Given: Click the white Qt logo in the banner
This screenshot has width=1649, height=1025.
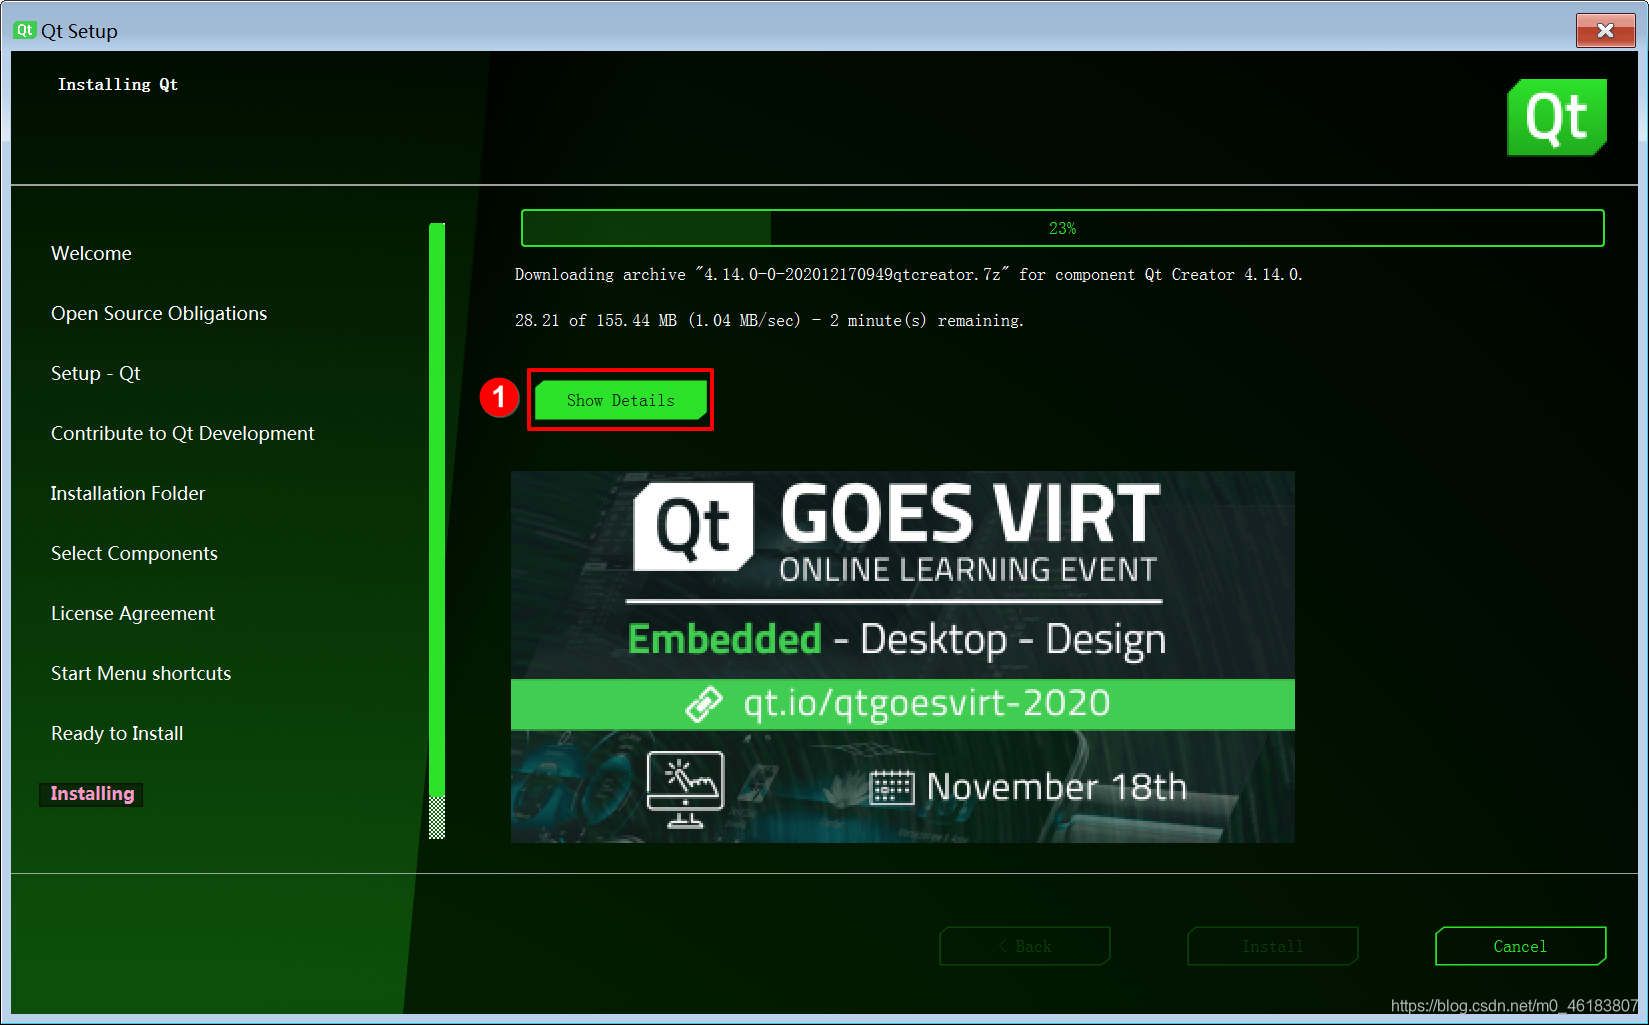Looking at the screenshot, I should 693,527.
